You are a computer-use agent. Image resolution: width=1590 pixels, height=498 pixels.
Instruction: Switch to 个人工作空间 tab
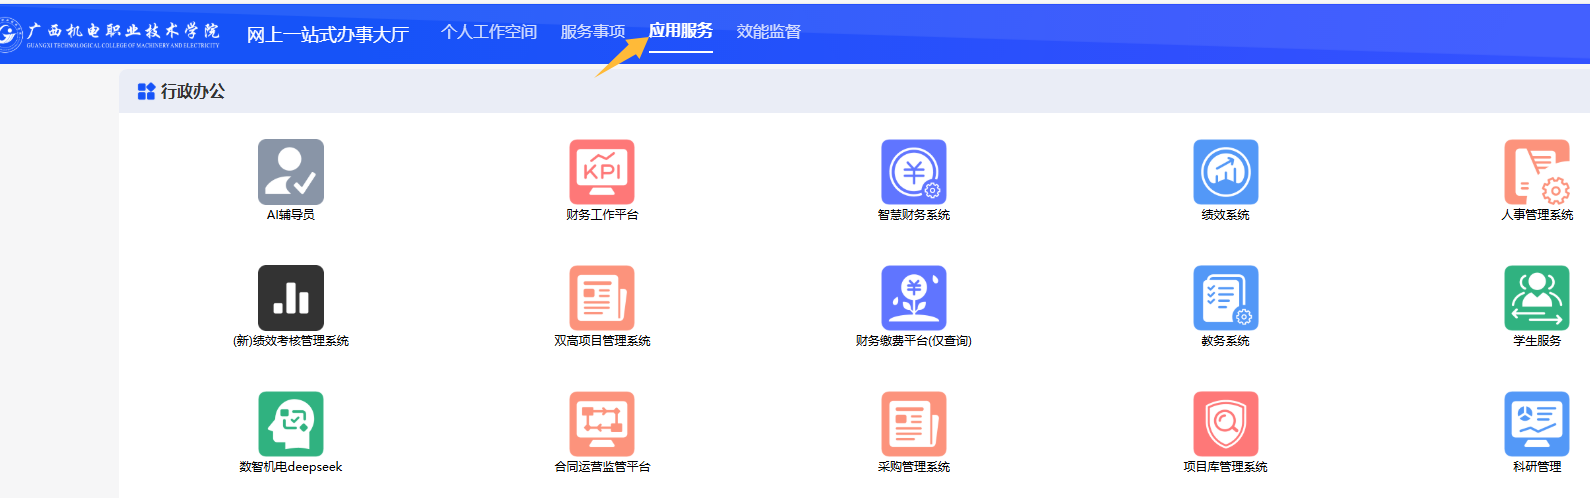tap(489, 32)
